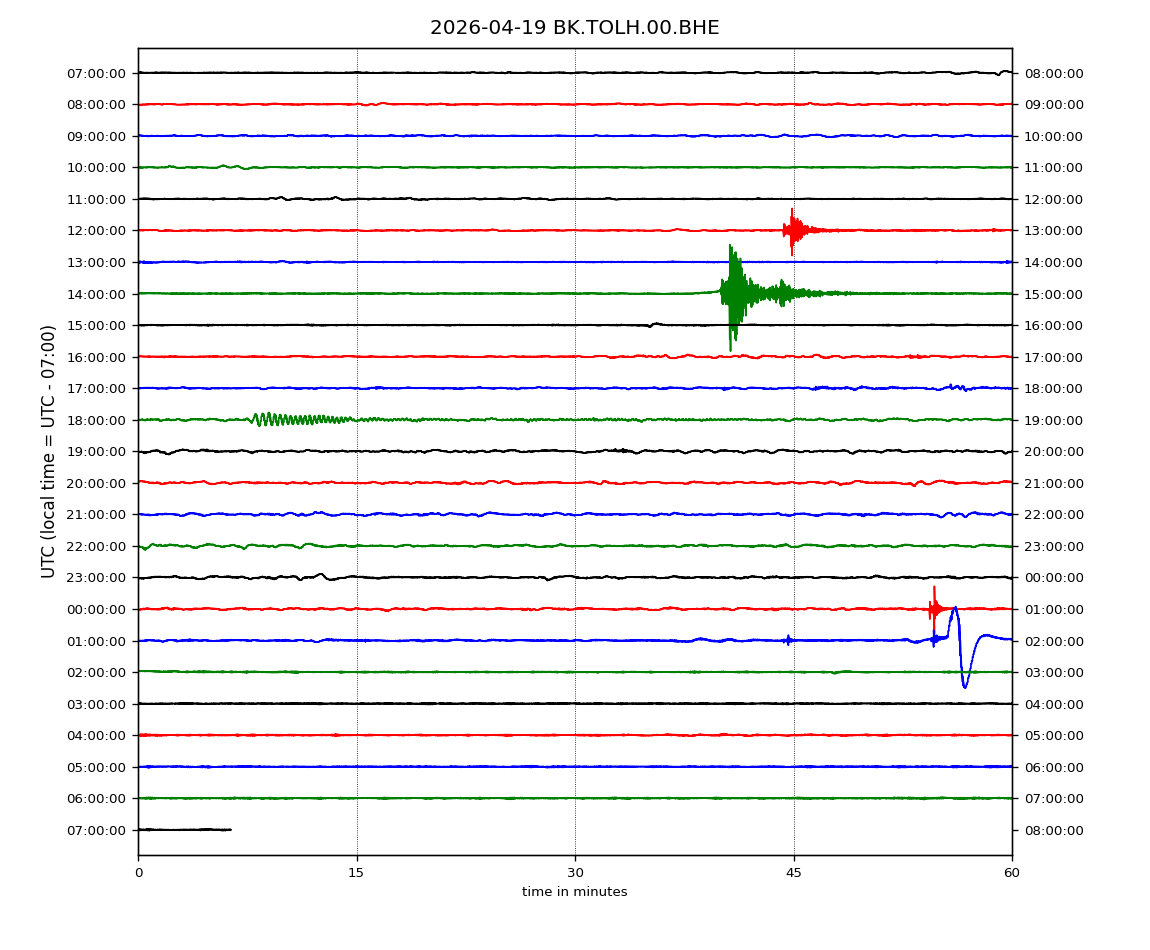This screenshot has width=1150, height=950.
Task: Click the red seismic burst on 12:00:00 trace
Action: pos(793,230)
